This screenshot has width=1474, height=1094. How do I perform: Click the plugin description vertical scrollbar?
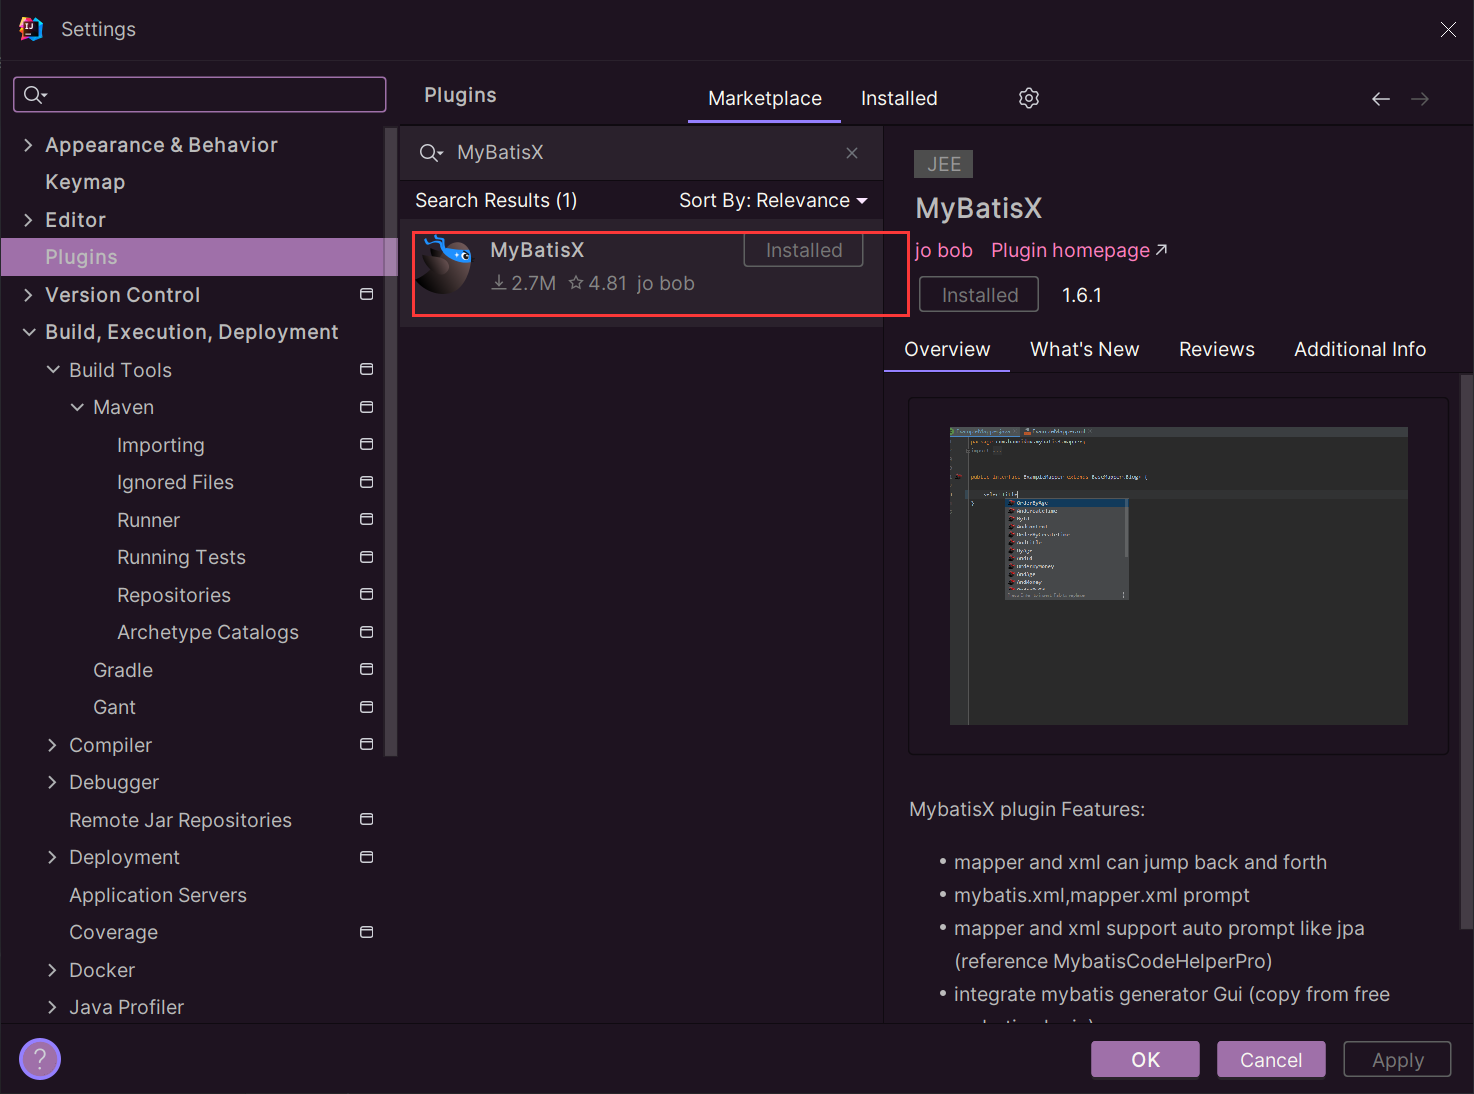click(1466, 650)
